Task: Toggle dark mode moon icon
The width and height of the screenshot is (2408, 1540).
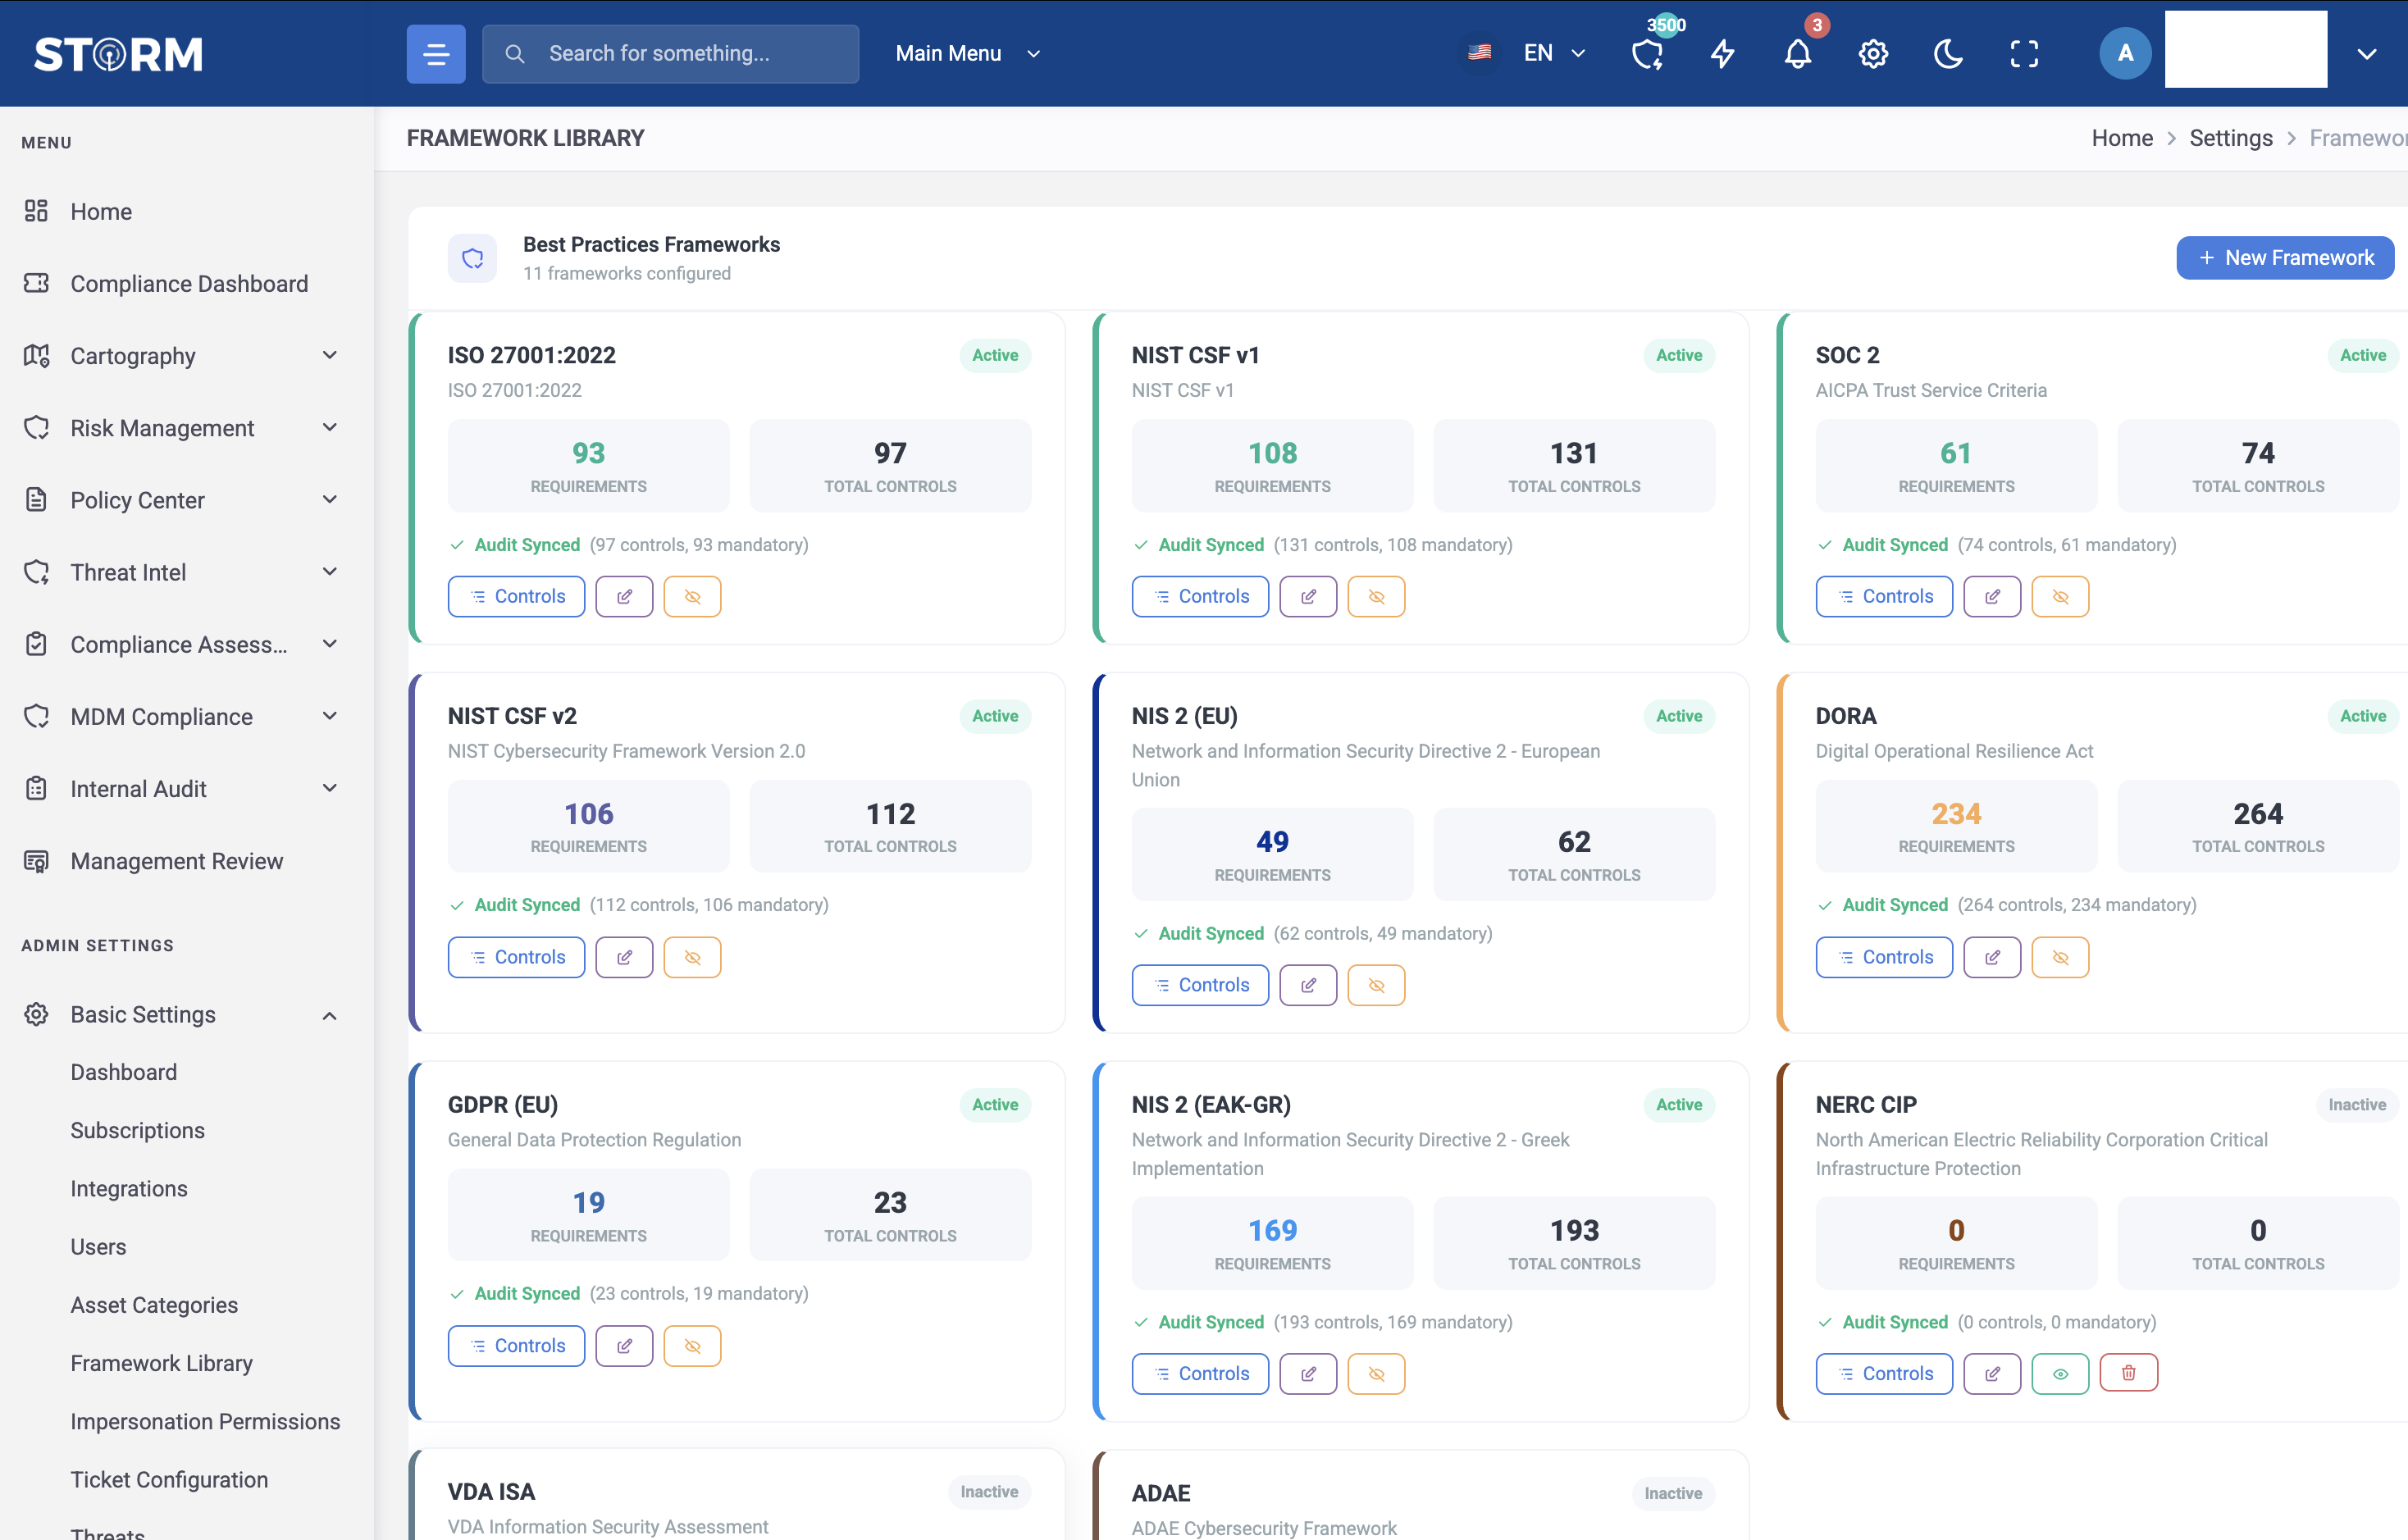Action: (1948, 54)
